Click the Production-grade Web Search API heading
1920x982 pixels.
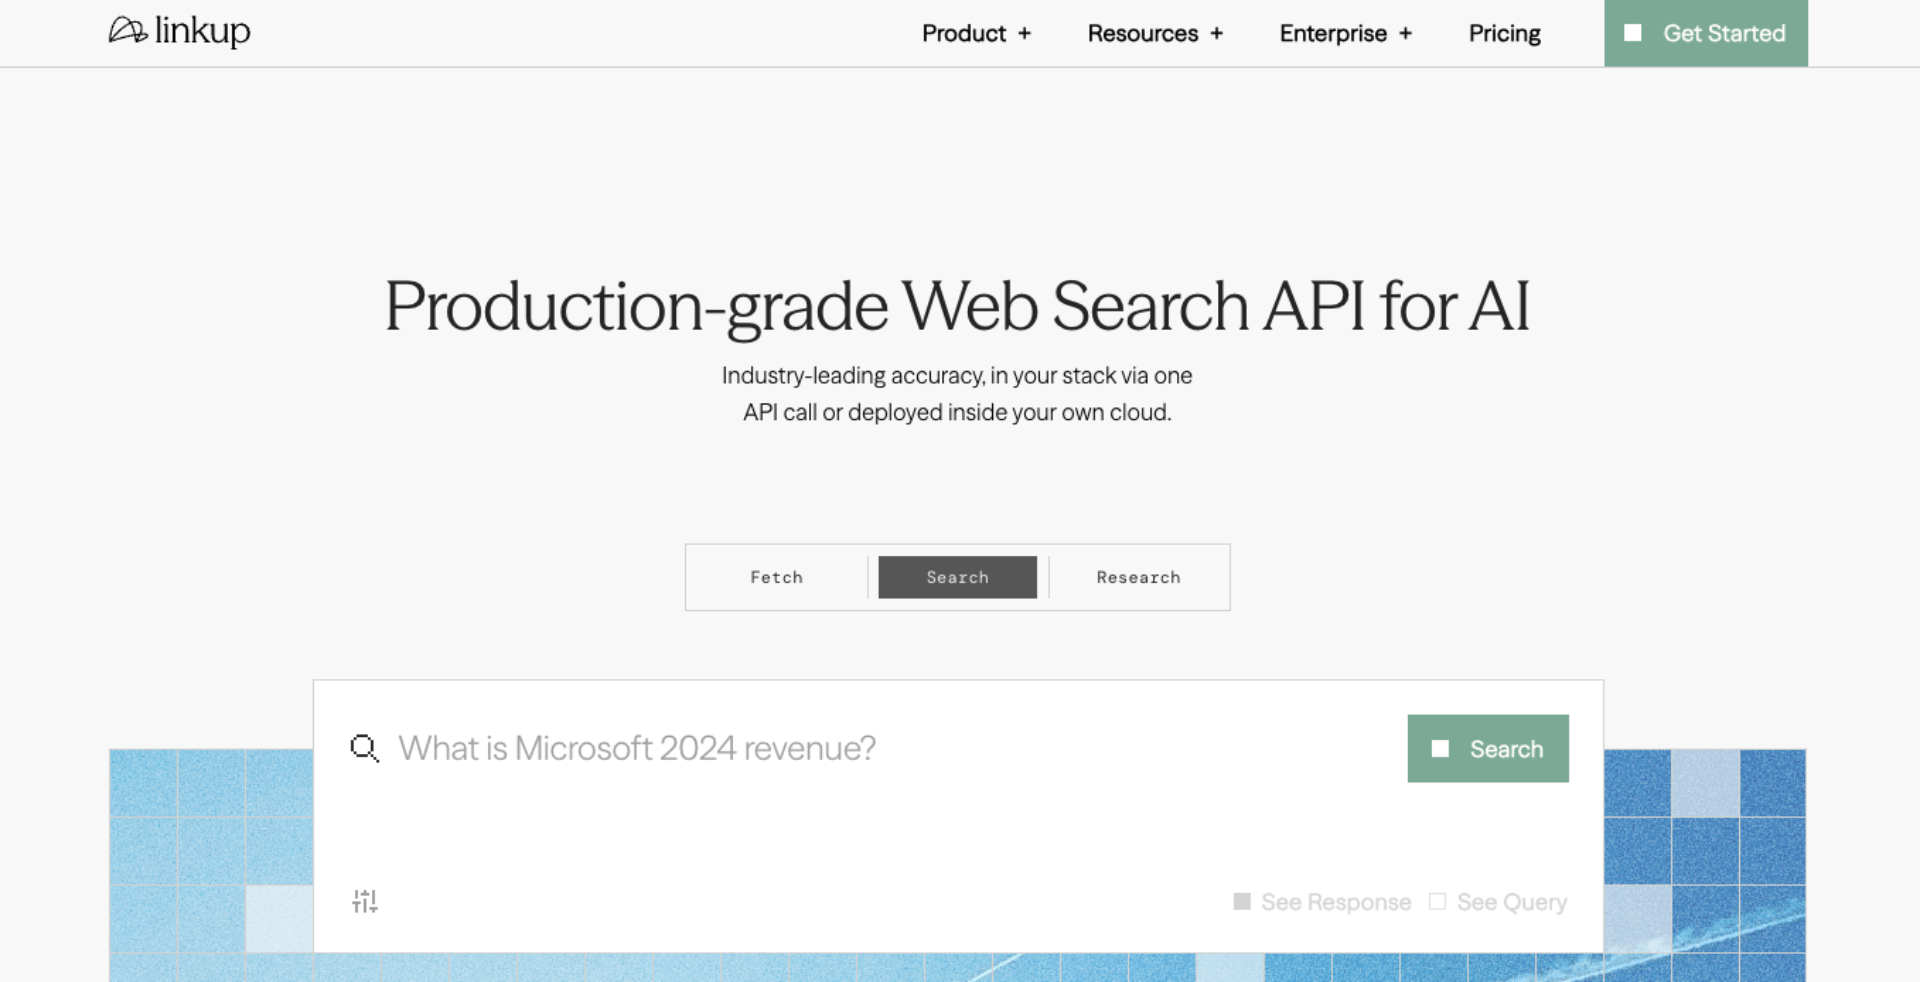[x=957, y=306]
